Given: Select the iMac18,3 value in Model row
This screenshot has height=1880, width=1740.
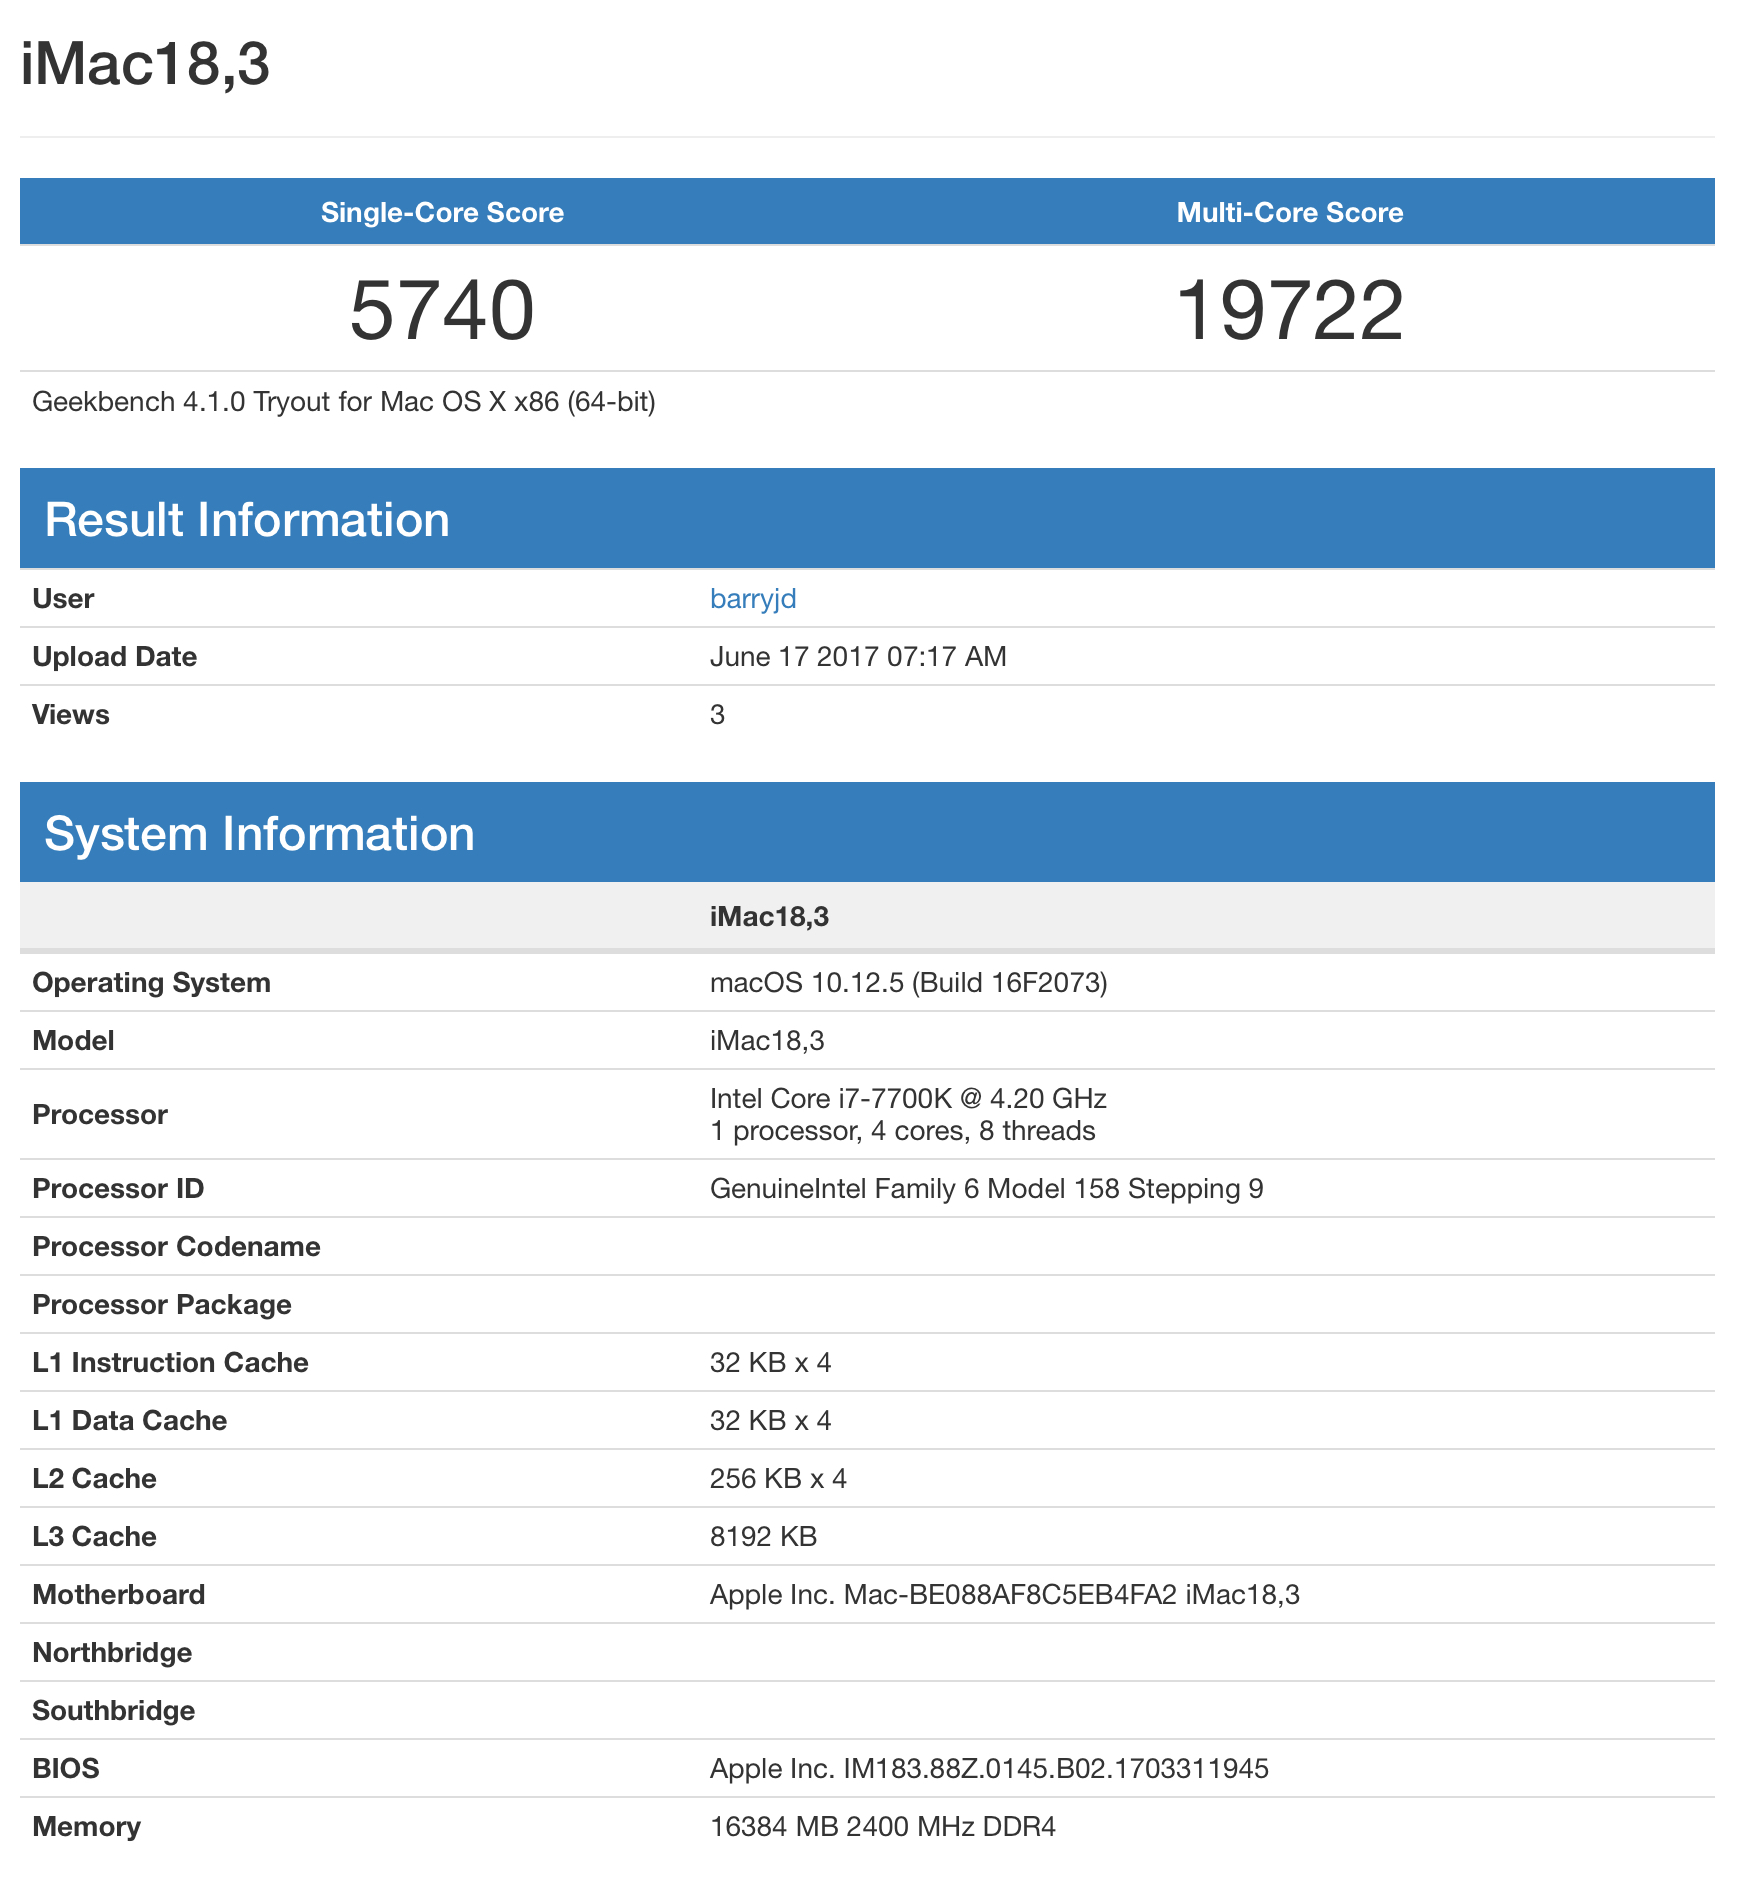Looking at the screenshot, I should click(x=767, y=1040).
